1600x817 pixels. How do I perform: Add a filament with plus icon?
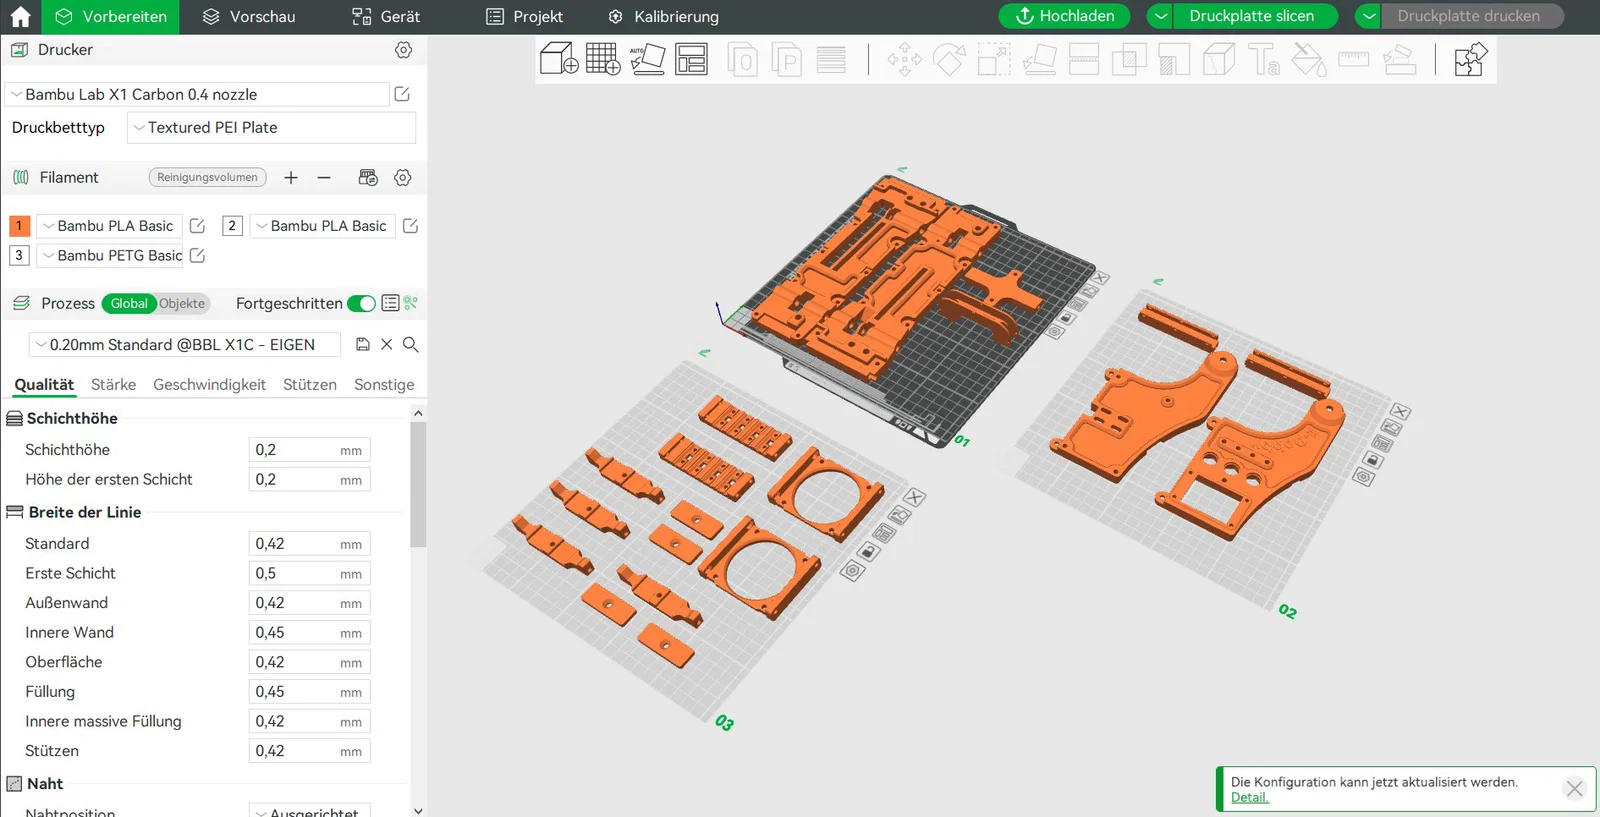click(291, 178)
